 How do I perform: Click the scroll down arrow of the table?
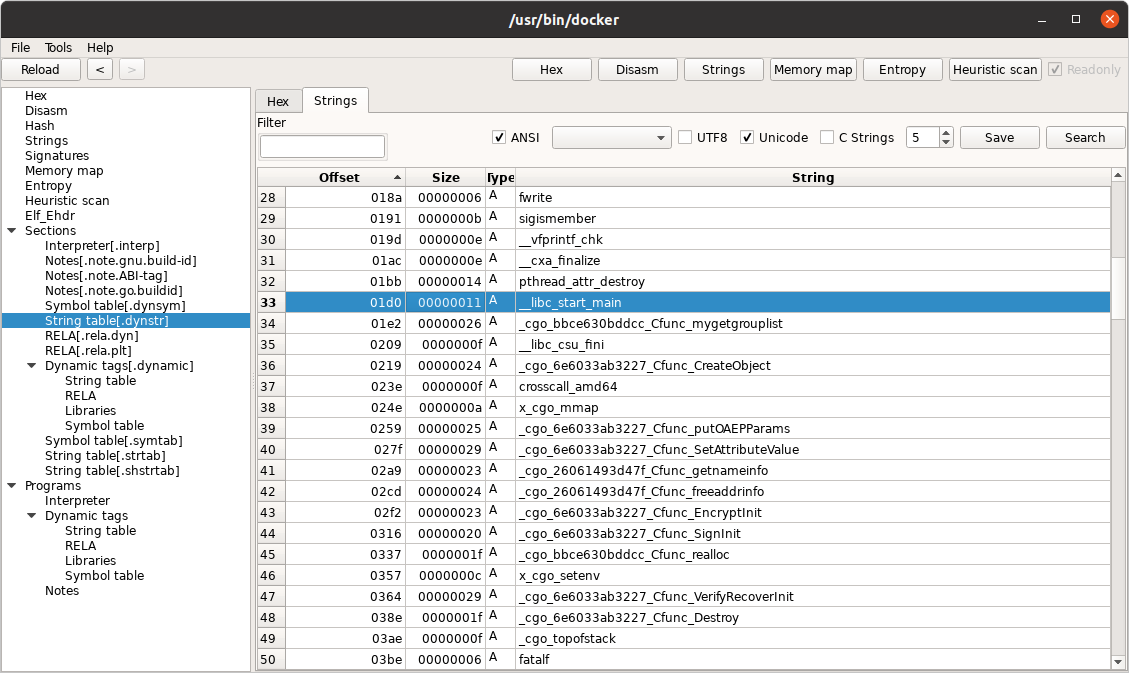[x=1117, y=661]
